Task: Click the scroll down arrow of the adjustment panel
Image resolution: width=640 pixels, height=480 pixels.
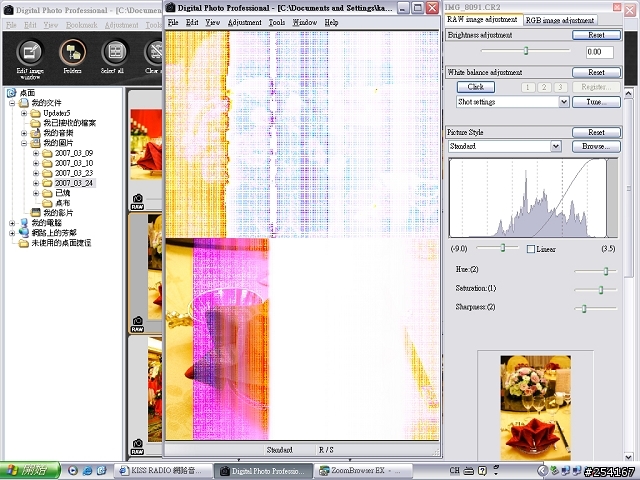Action: click(629, 457)
